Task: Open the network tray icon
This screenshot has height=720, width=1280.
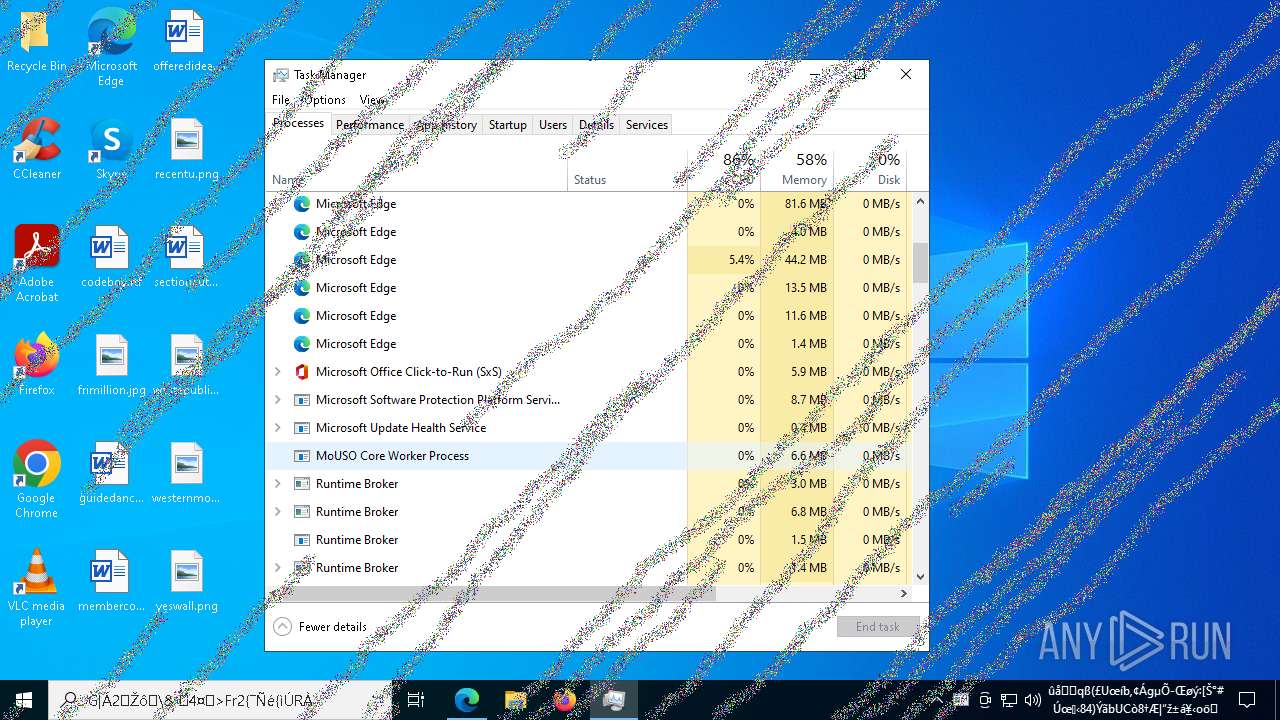Action: click(x=1009, y=700)
